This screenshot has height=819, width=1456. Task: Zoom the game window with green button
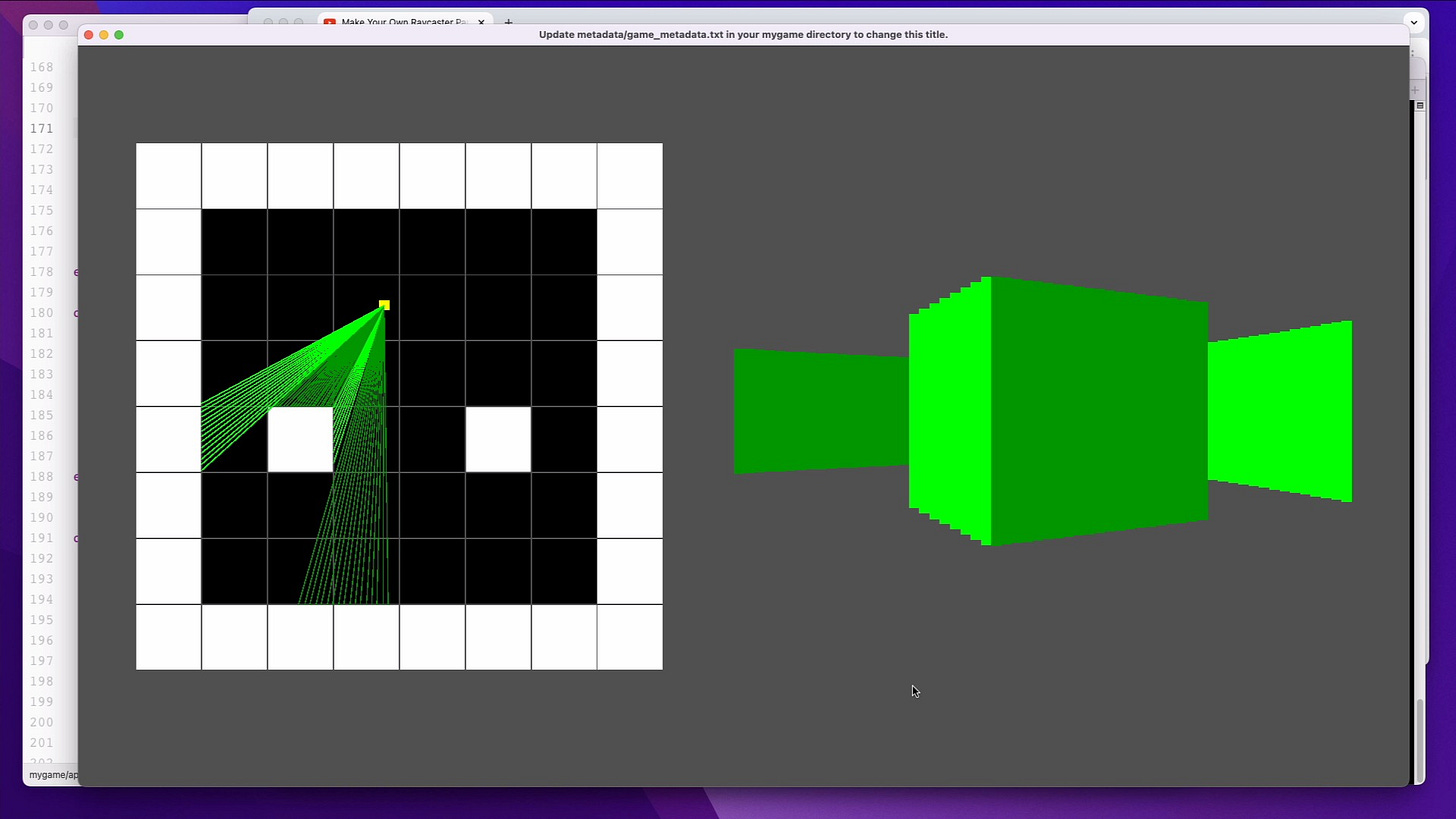pos(118,35)
